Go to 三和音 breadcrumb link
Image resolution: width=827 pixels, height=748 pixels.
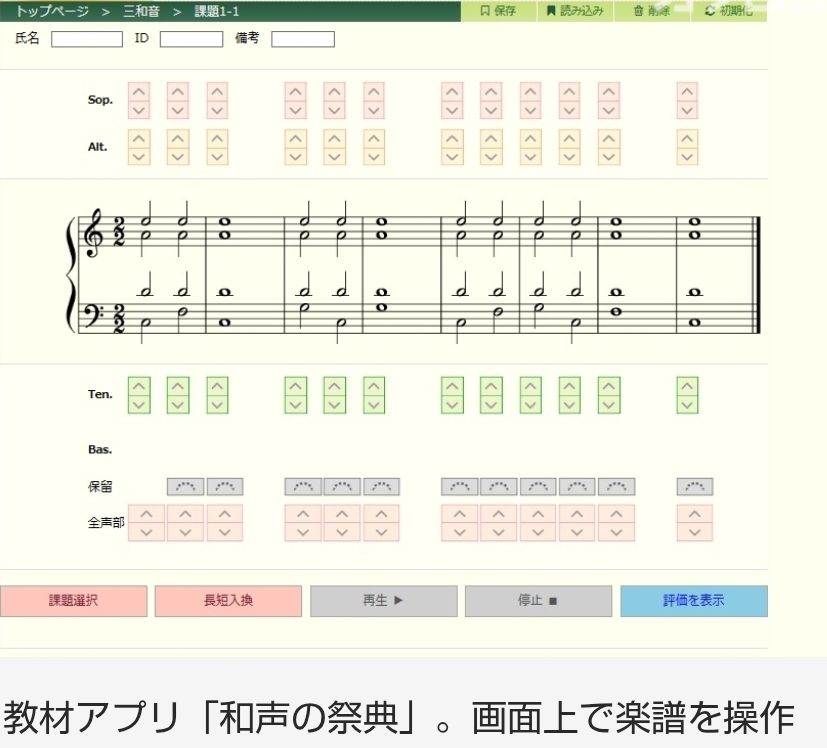tap(139, 11)
